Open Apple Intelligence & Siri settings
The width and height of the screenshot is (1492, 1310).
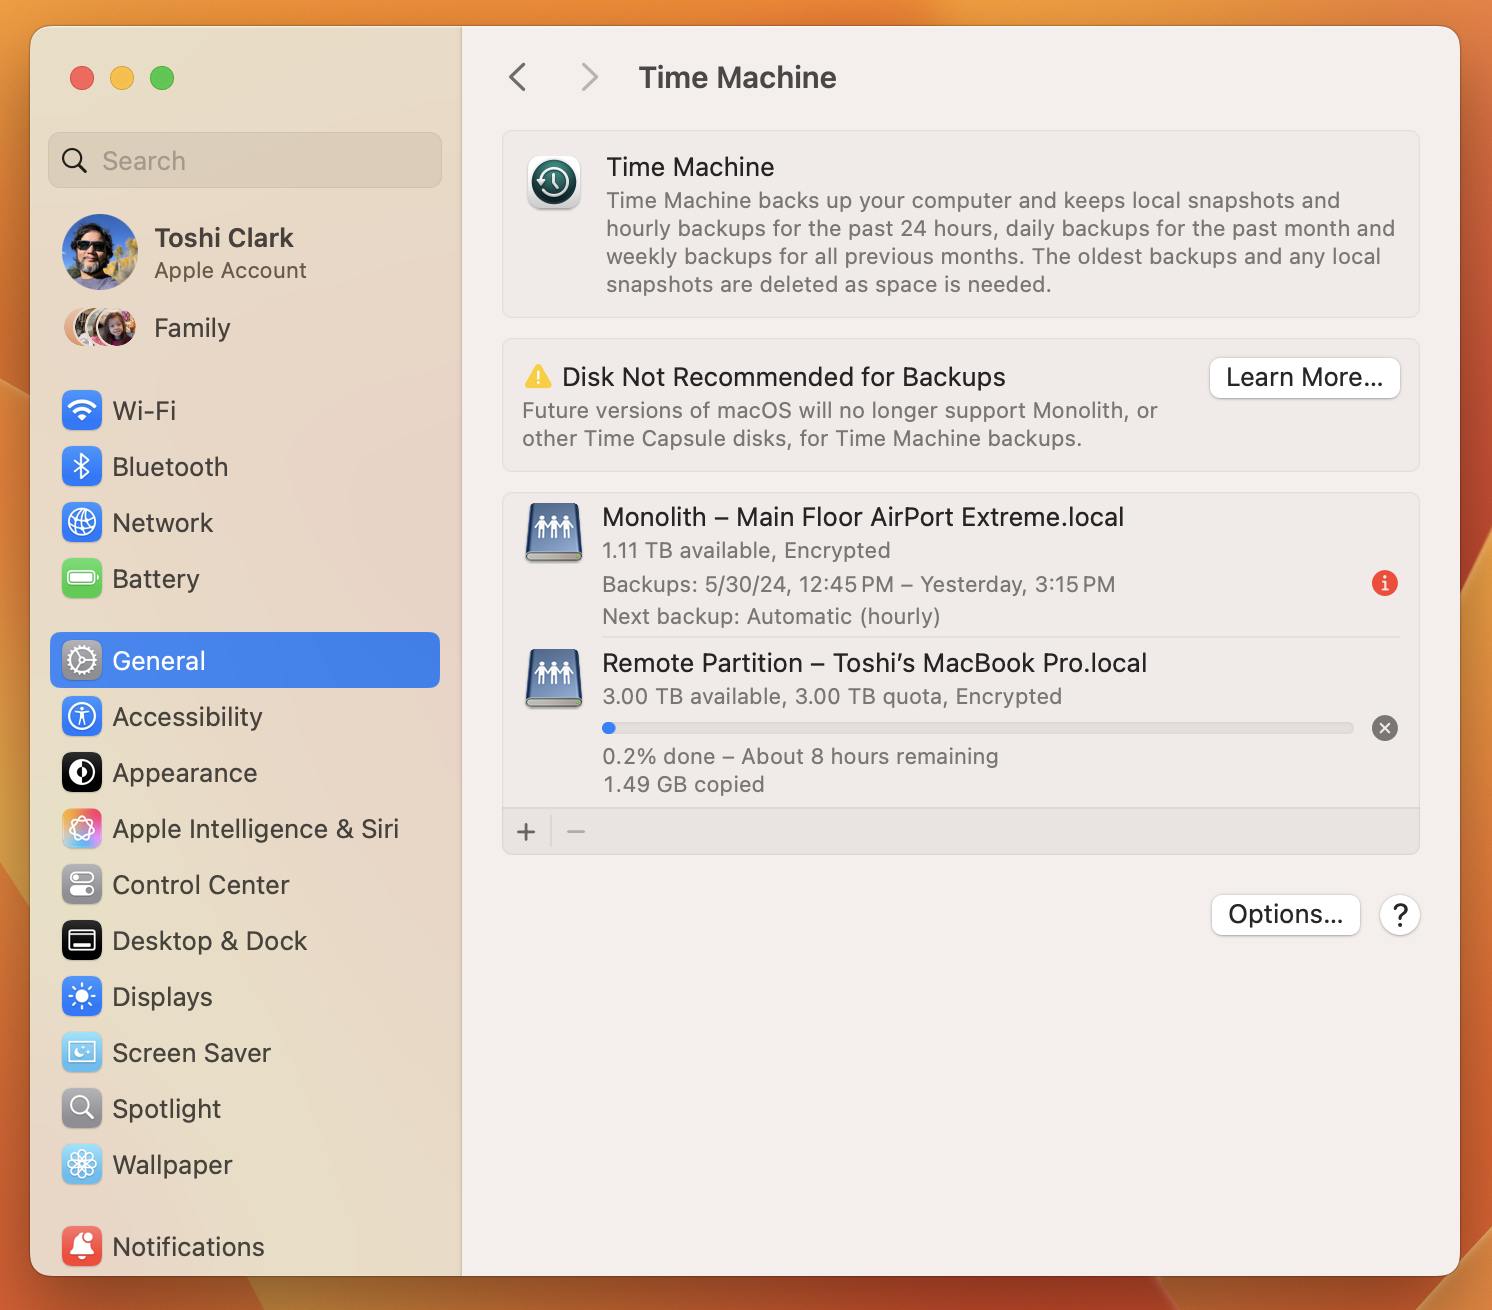pyautogui.click(x=245, y=828)
